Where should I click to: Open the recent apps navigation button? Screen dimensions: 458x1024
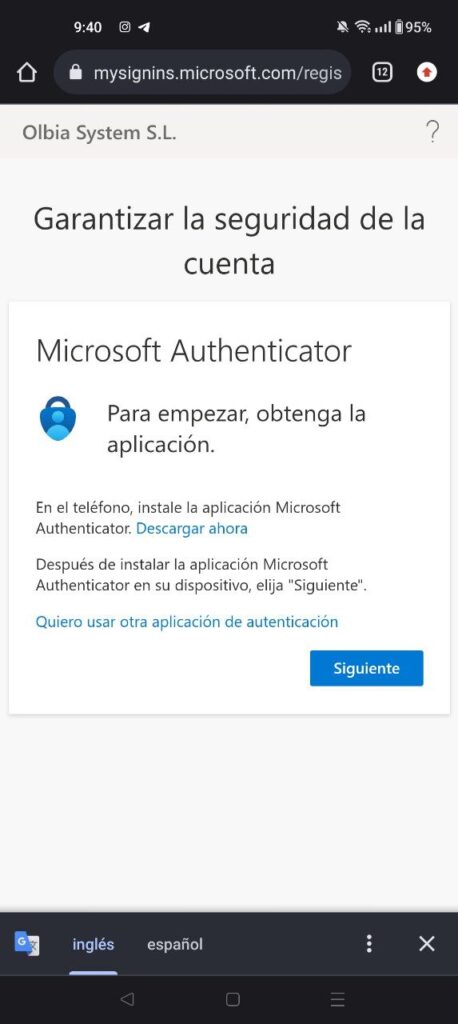click(x=337, y=999)
